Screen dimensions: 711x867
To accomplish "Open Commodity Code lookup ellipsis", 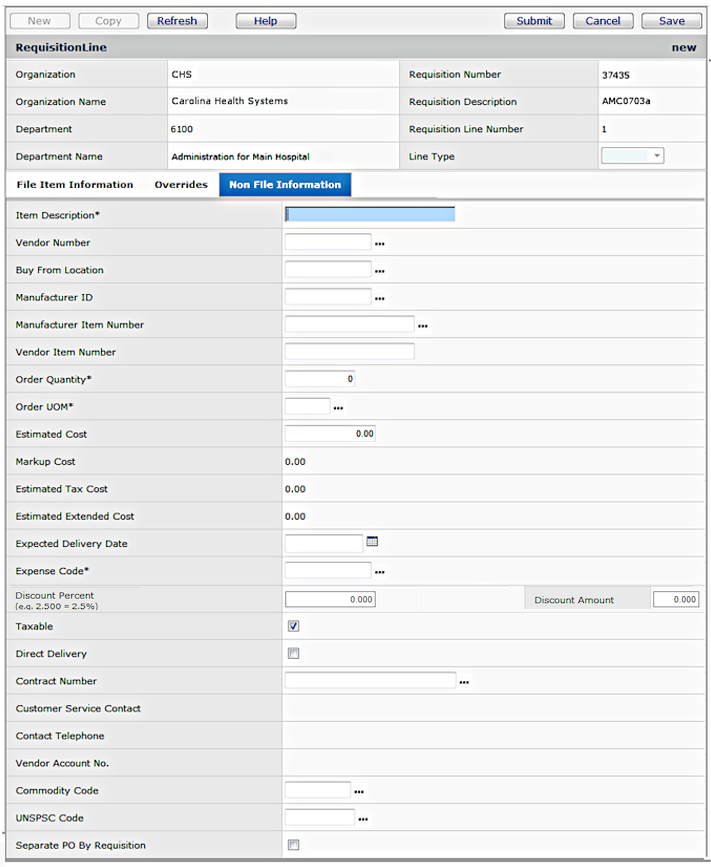I will 359,792.
